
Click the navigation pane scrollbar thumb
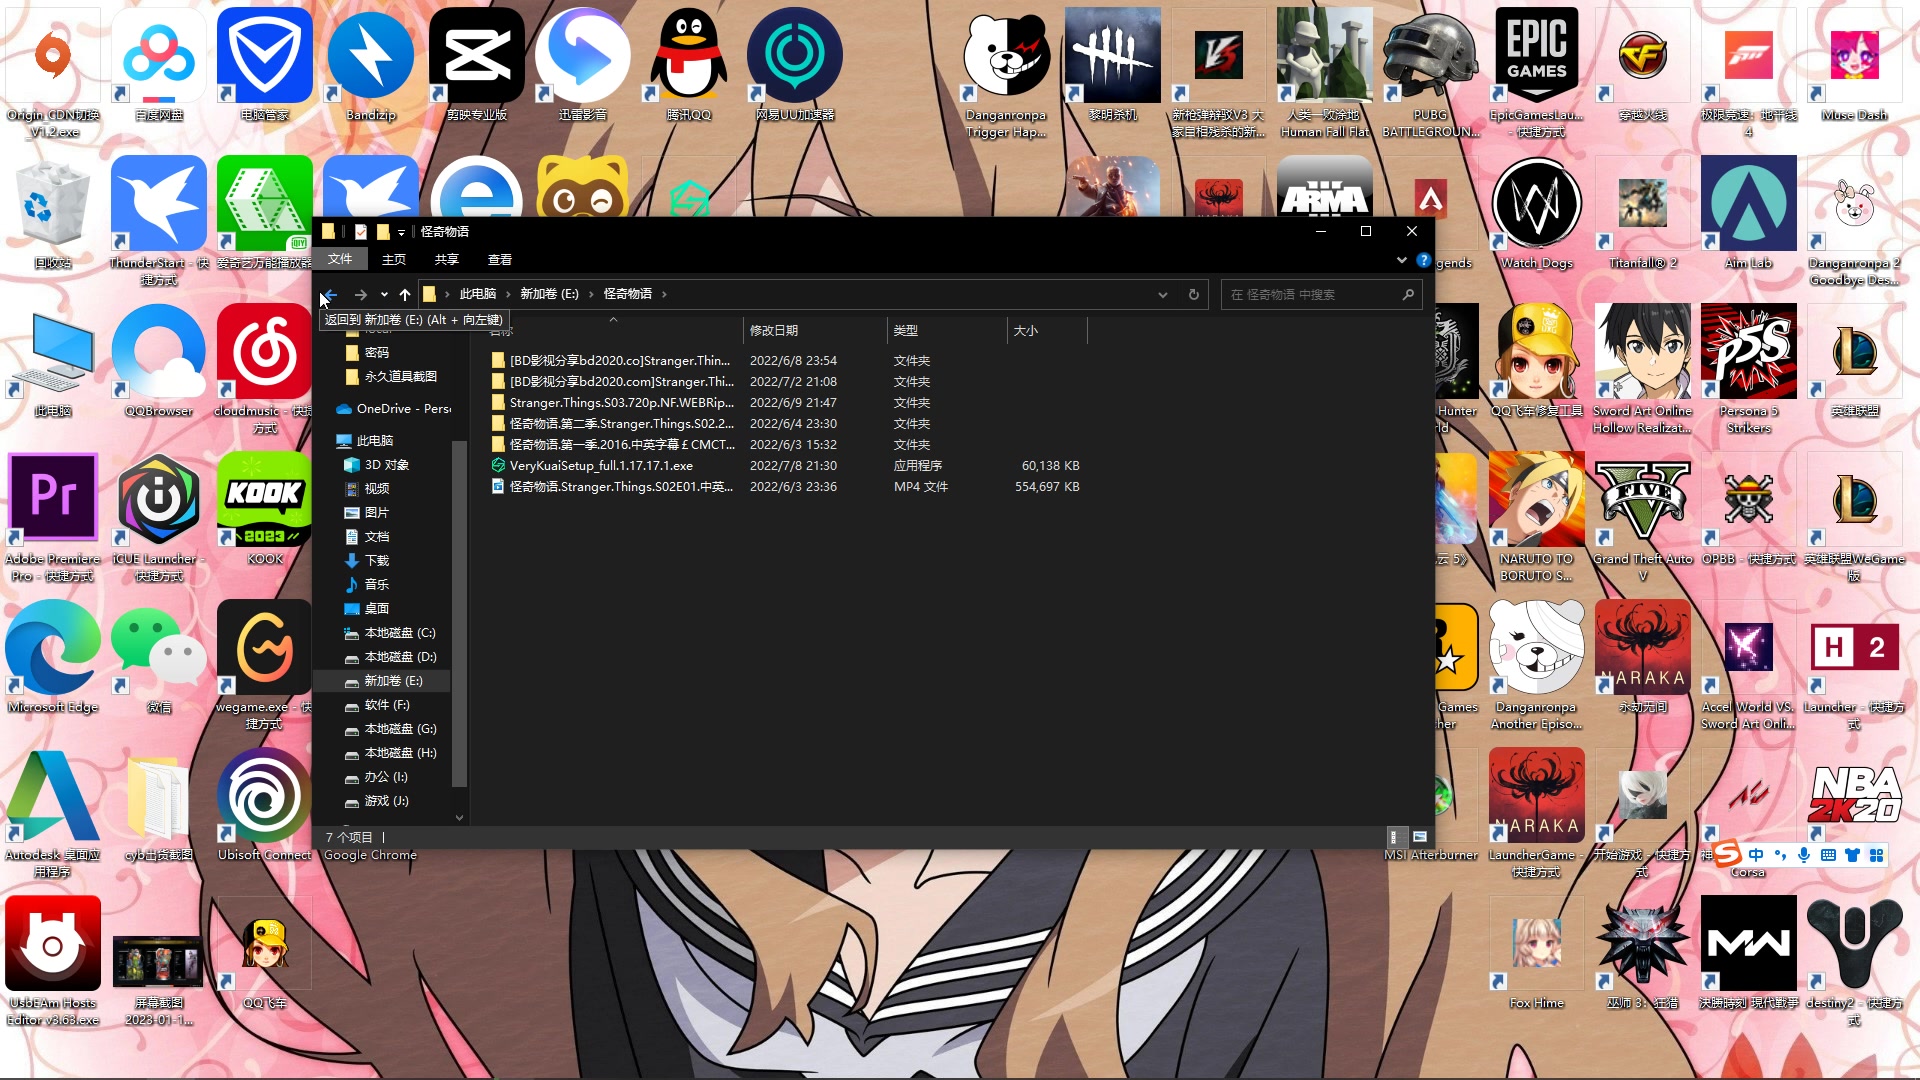459,614
